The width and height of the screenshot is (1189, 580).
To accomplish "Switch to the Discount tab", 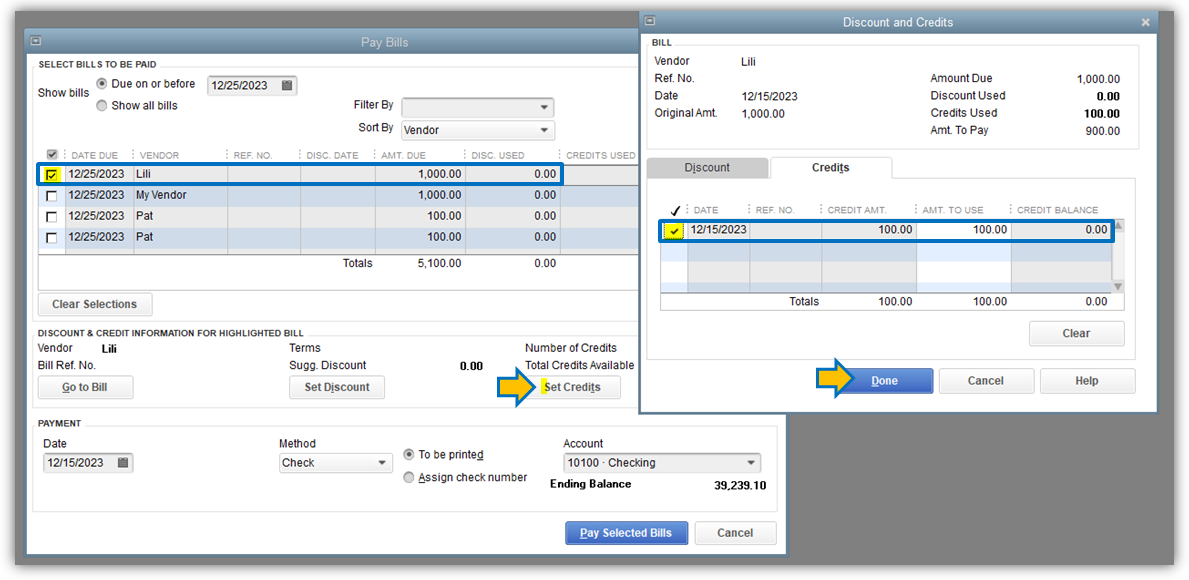I will coord(708,167).
